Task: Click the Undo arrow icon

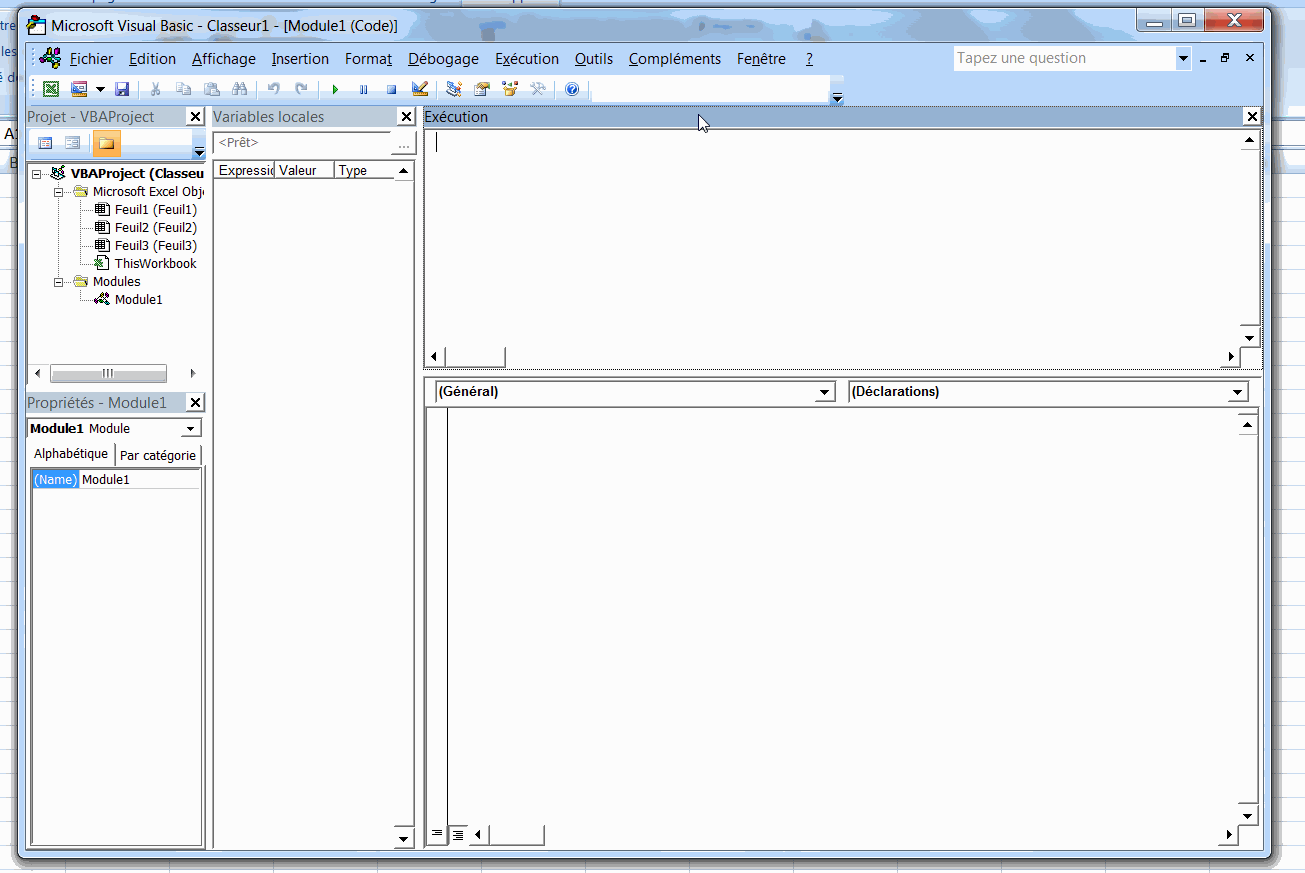Action: coord(273,89)
